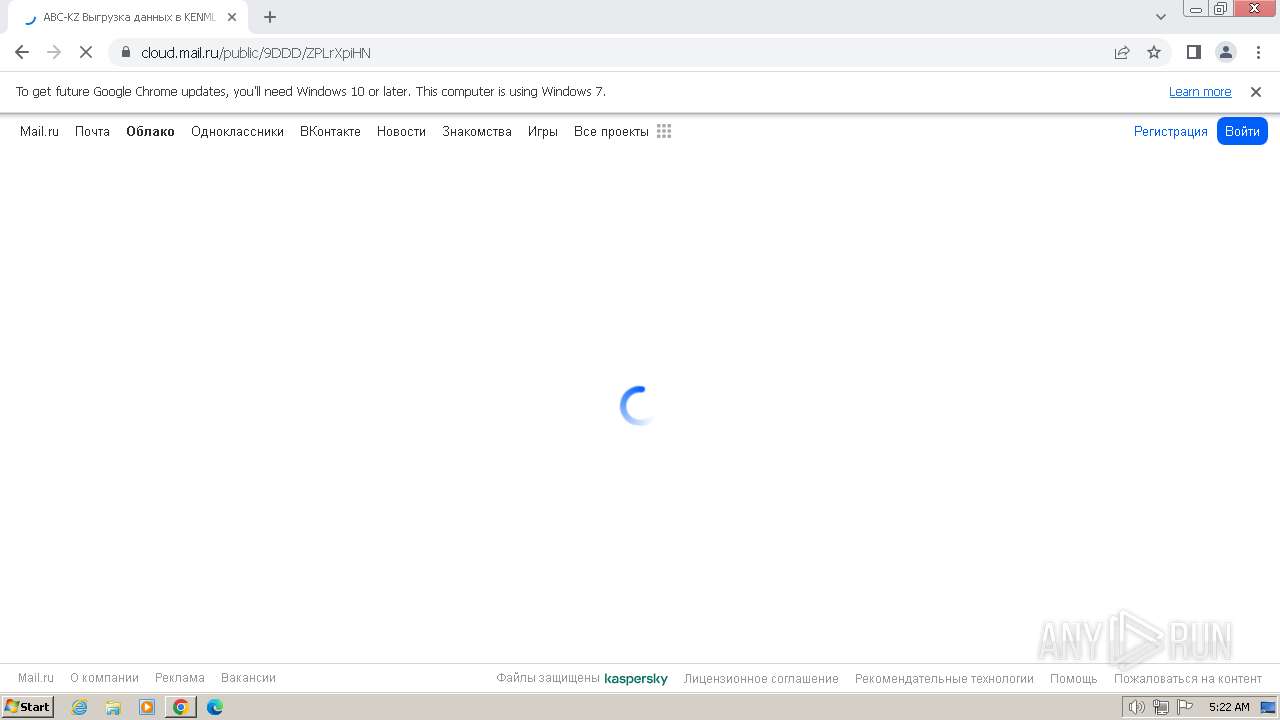Open a new browser tab
The width and height of the screenshot is (1280, 720).
pos(270,17)
